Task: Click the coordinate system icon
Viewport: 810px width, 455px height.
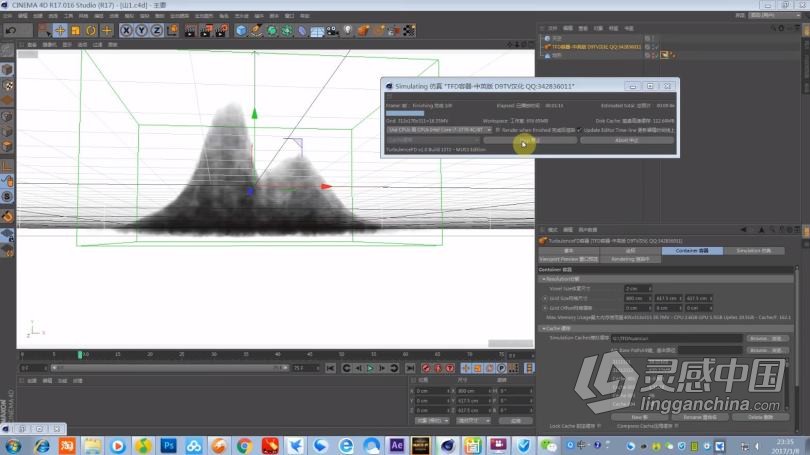Action: pos(172,30)
